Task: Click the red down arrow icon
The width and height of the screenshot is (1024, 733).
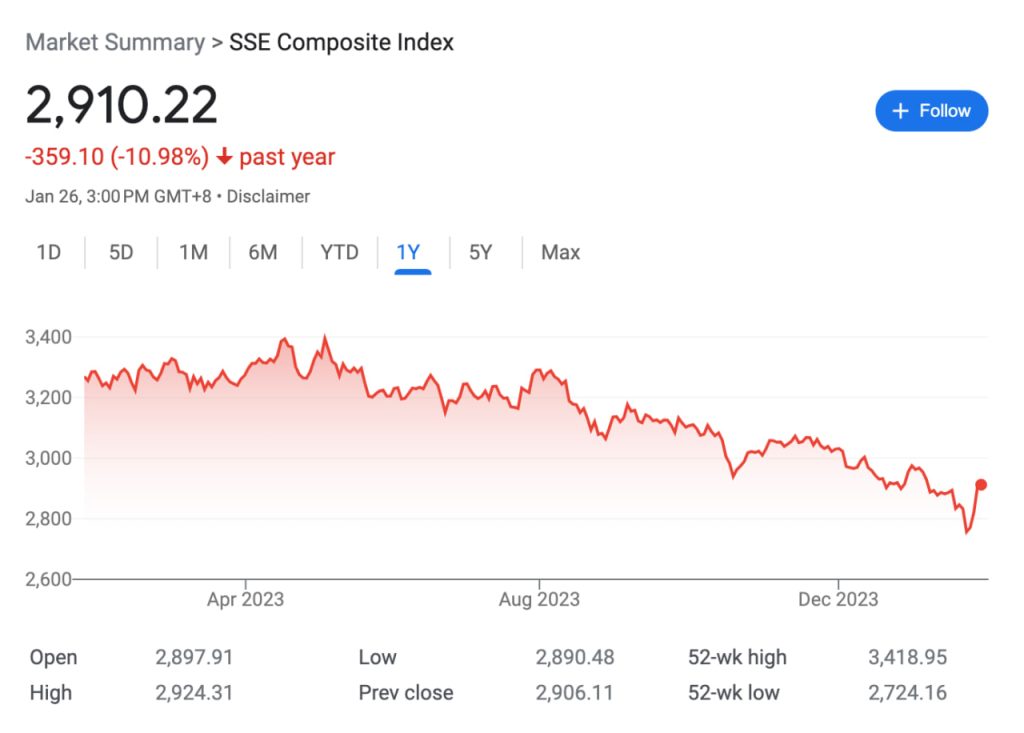Action: click(x=224, y=157)
